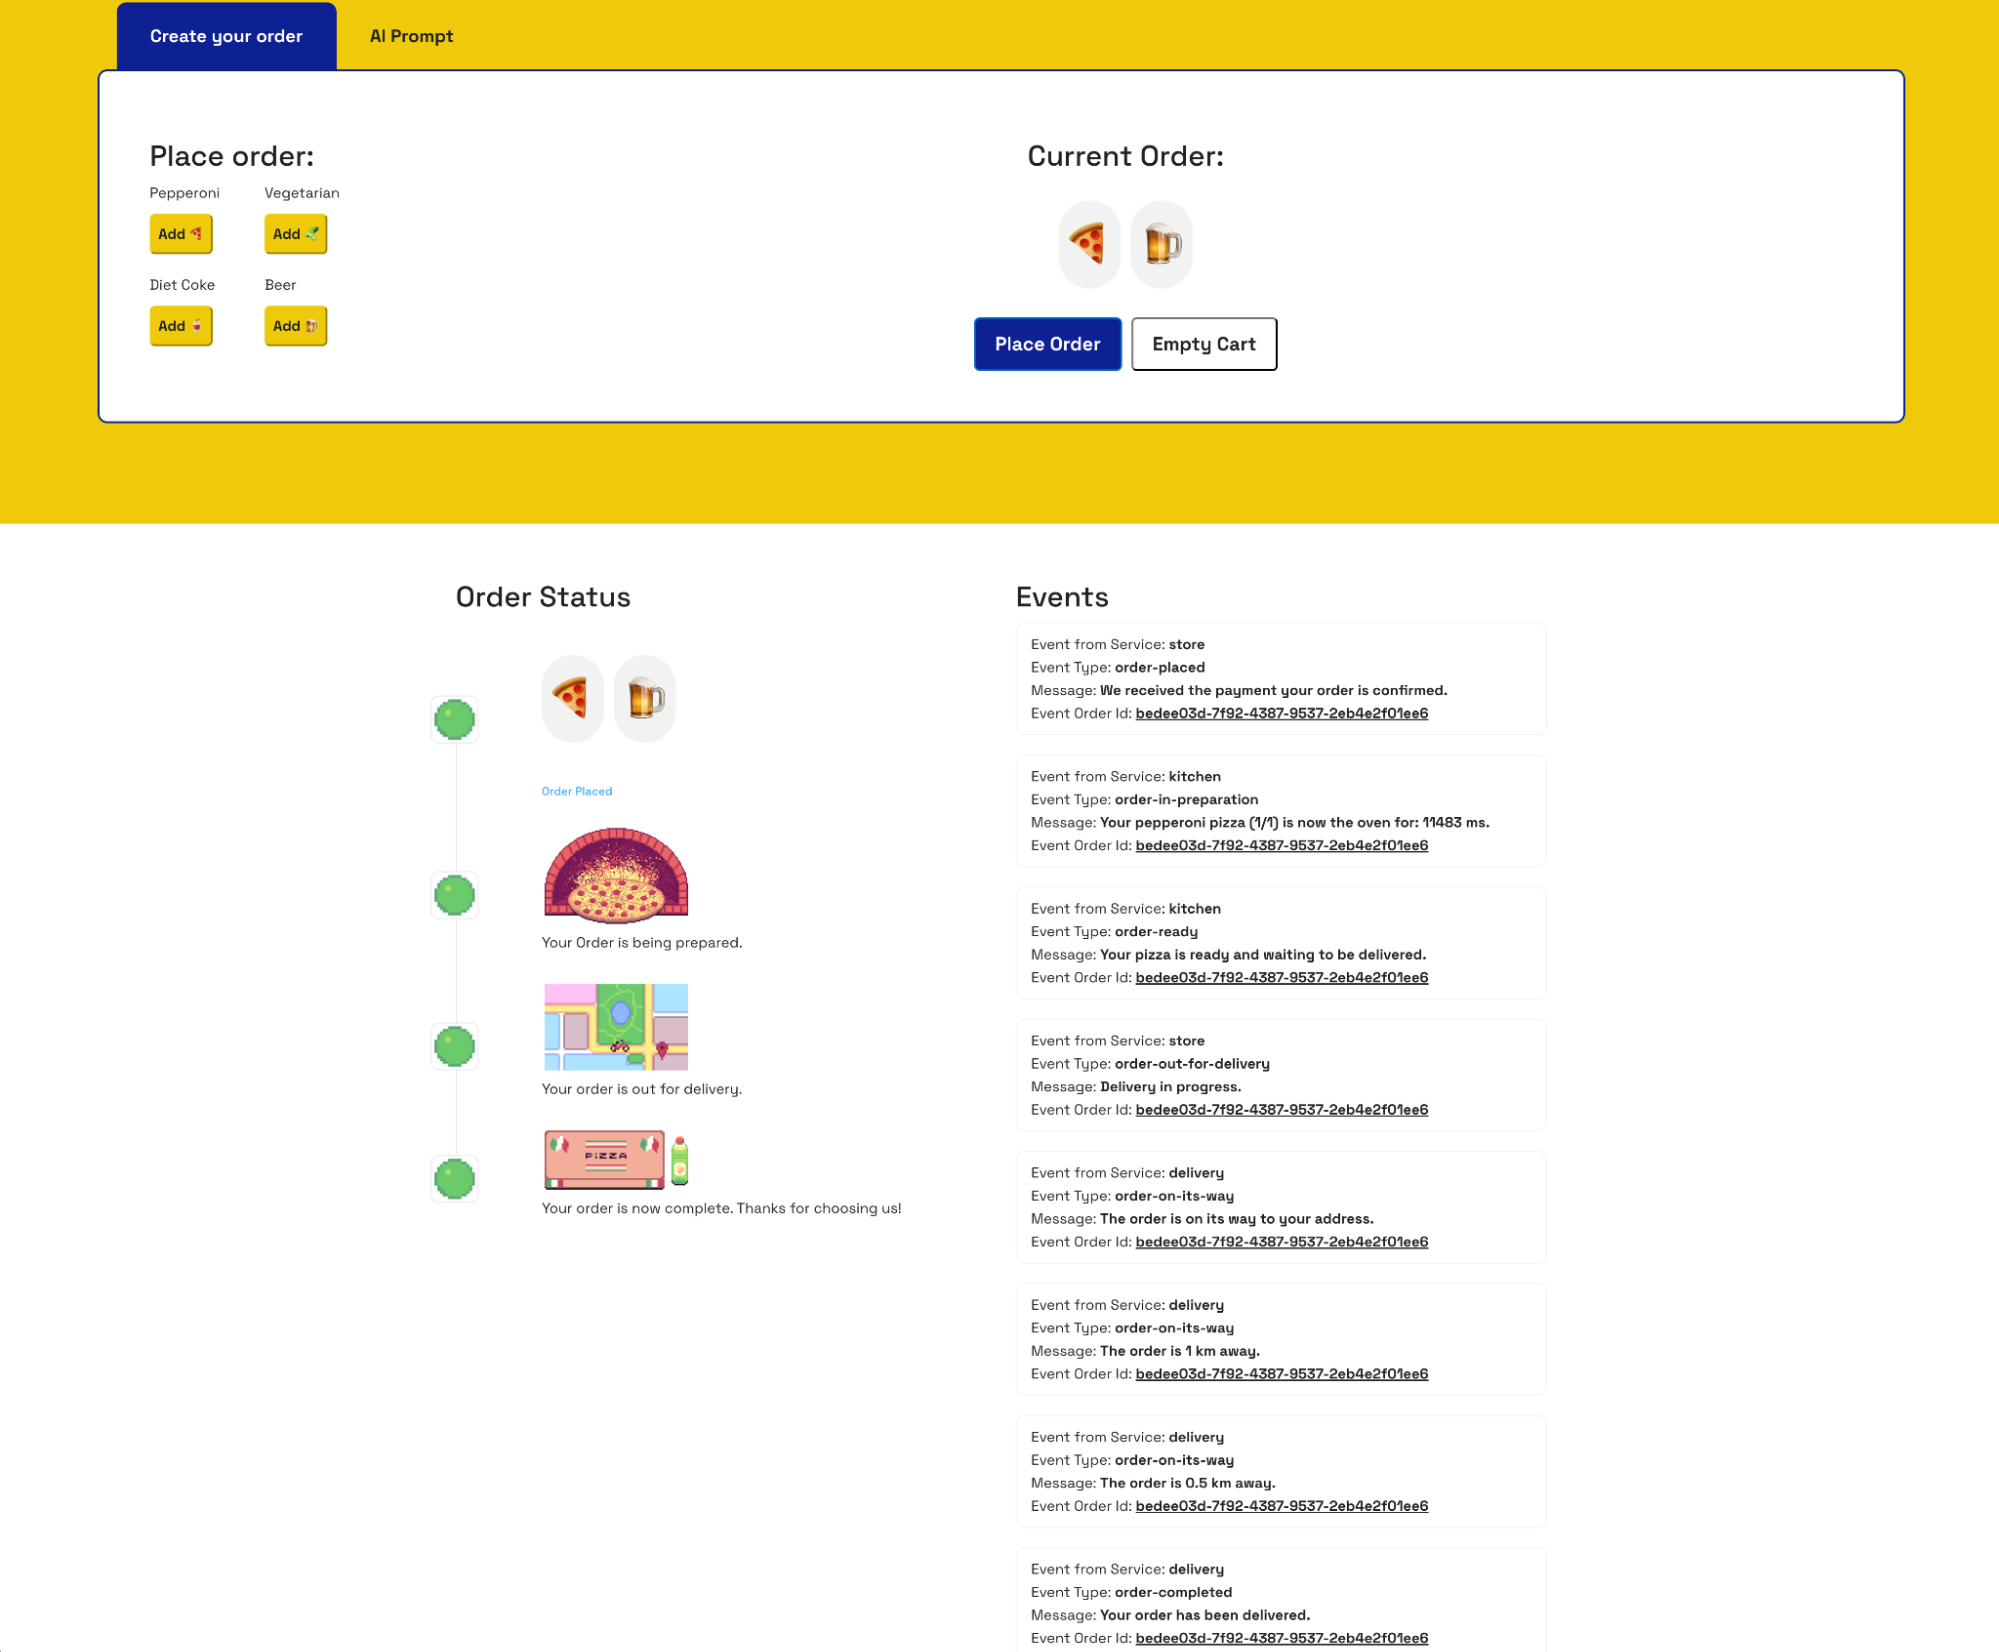The image size is (1999, 1652).
Task: Click pizza icon in Current Order cart
Action: pyautogui.click(x=1088, y=244)
